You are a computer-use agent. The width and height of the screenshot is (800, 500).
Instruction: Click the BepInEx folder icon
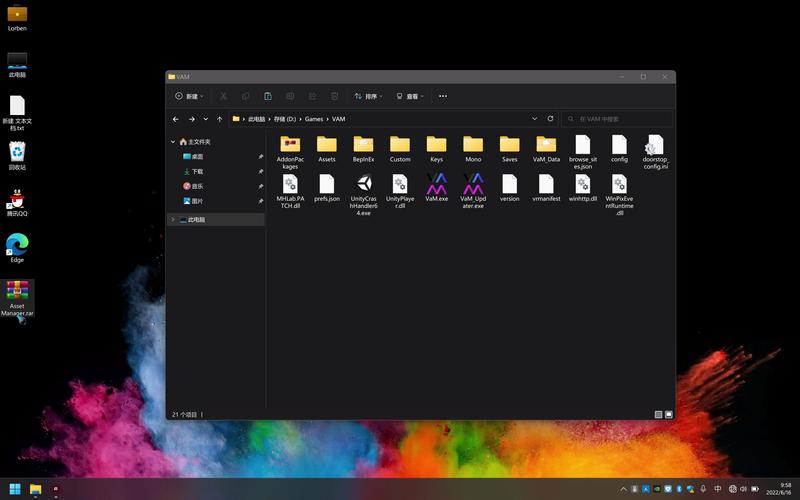tap(363, 145)
